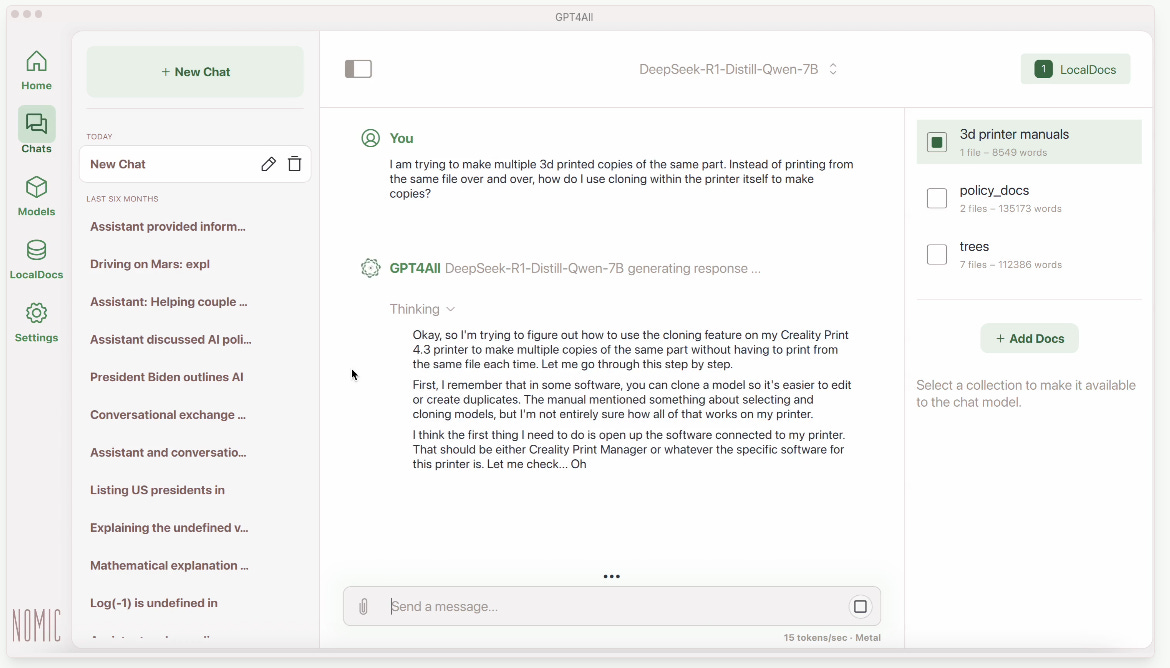Click the user avatar icon beside You
This screenshot has height=668, width=1170.
pos(370,138)
